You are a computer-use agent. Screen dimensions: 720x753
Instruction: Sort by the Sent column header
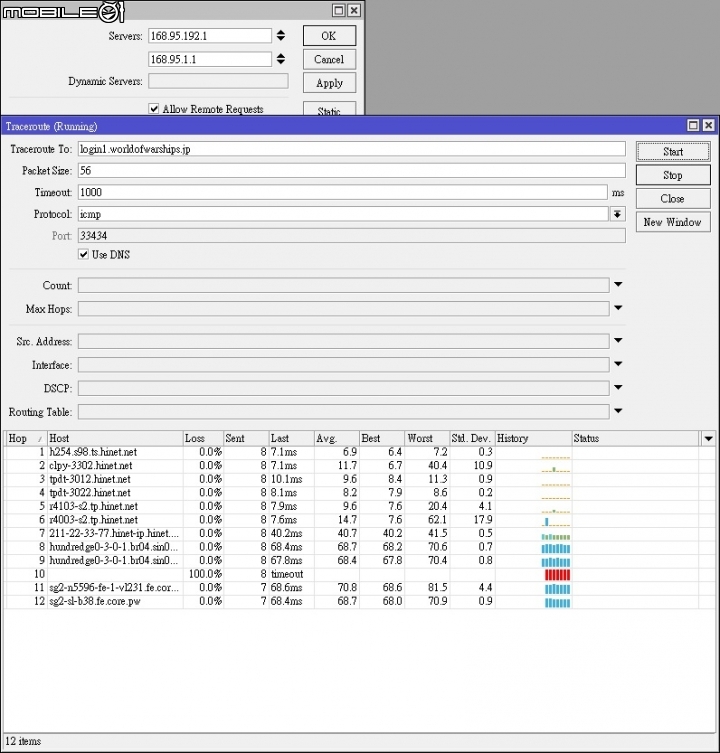pyautogui.click(x=246, y=438)
